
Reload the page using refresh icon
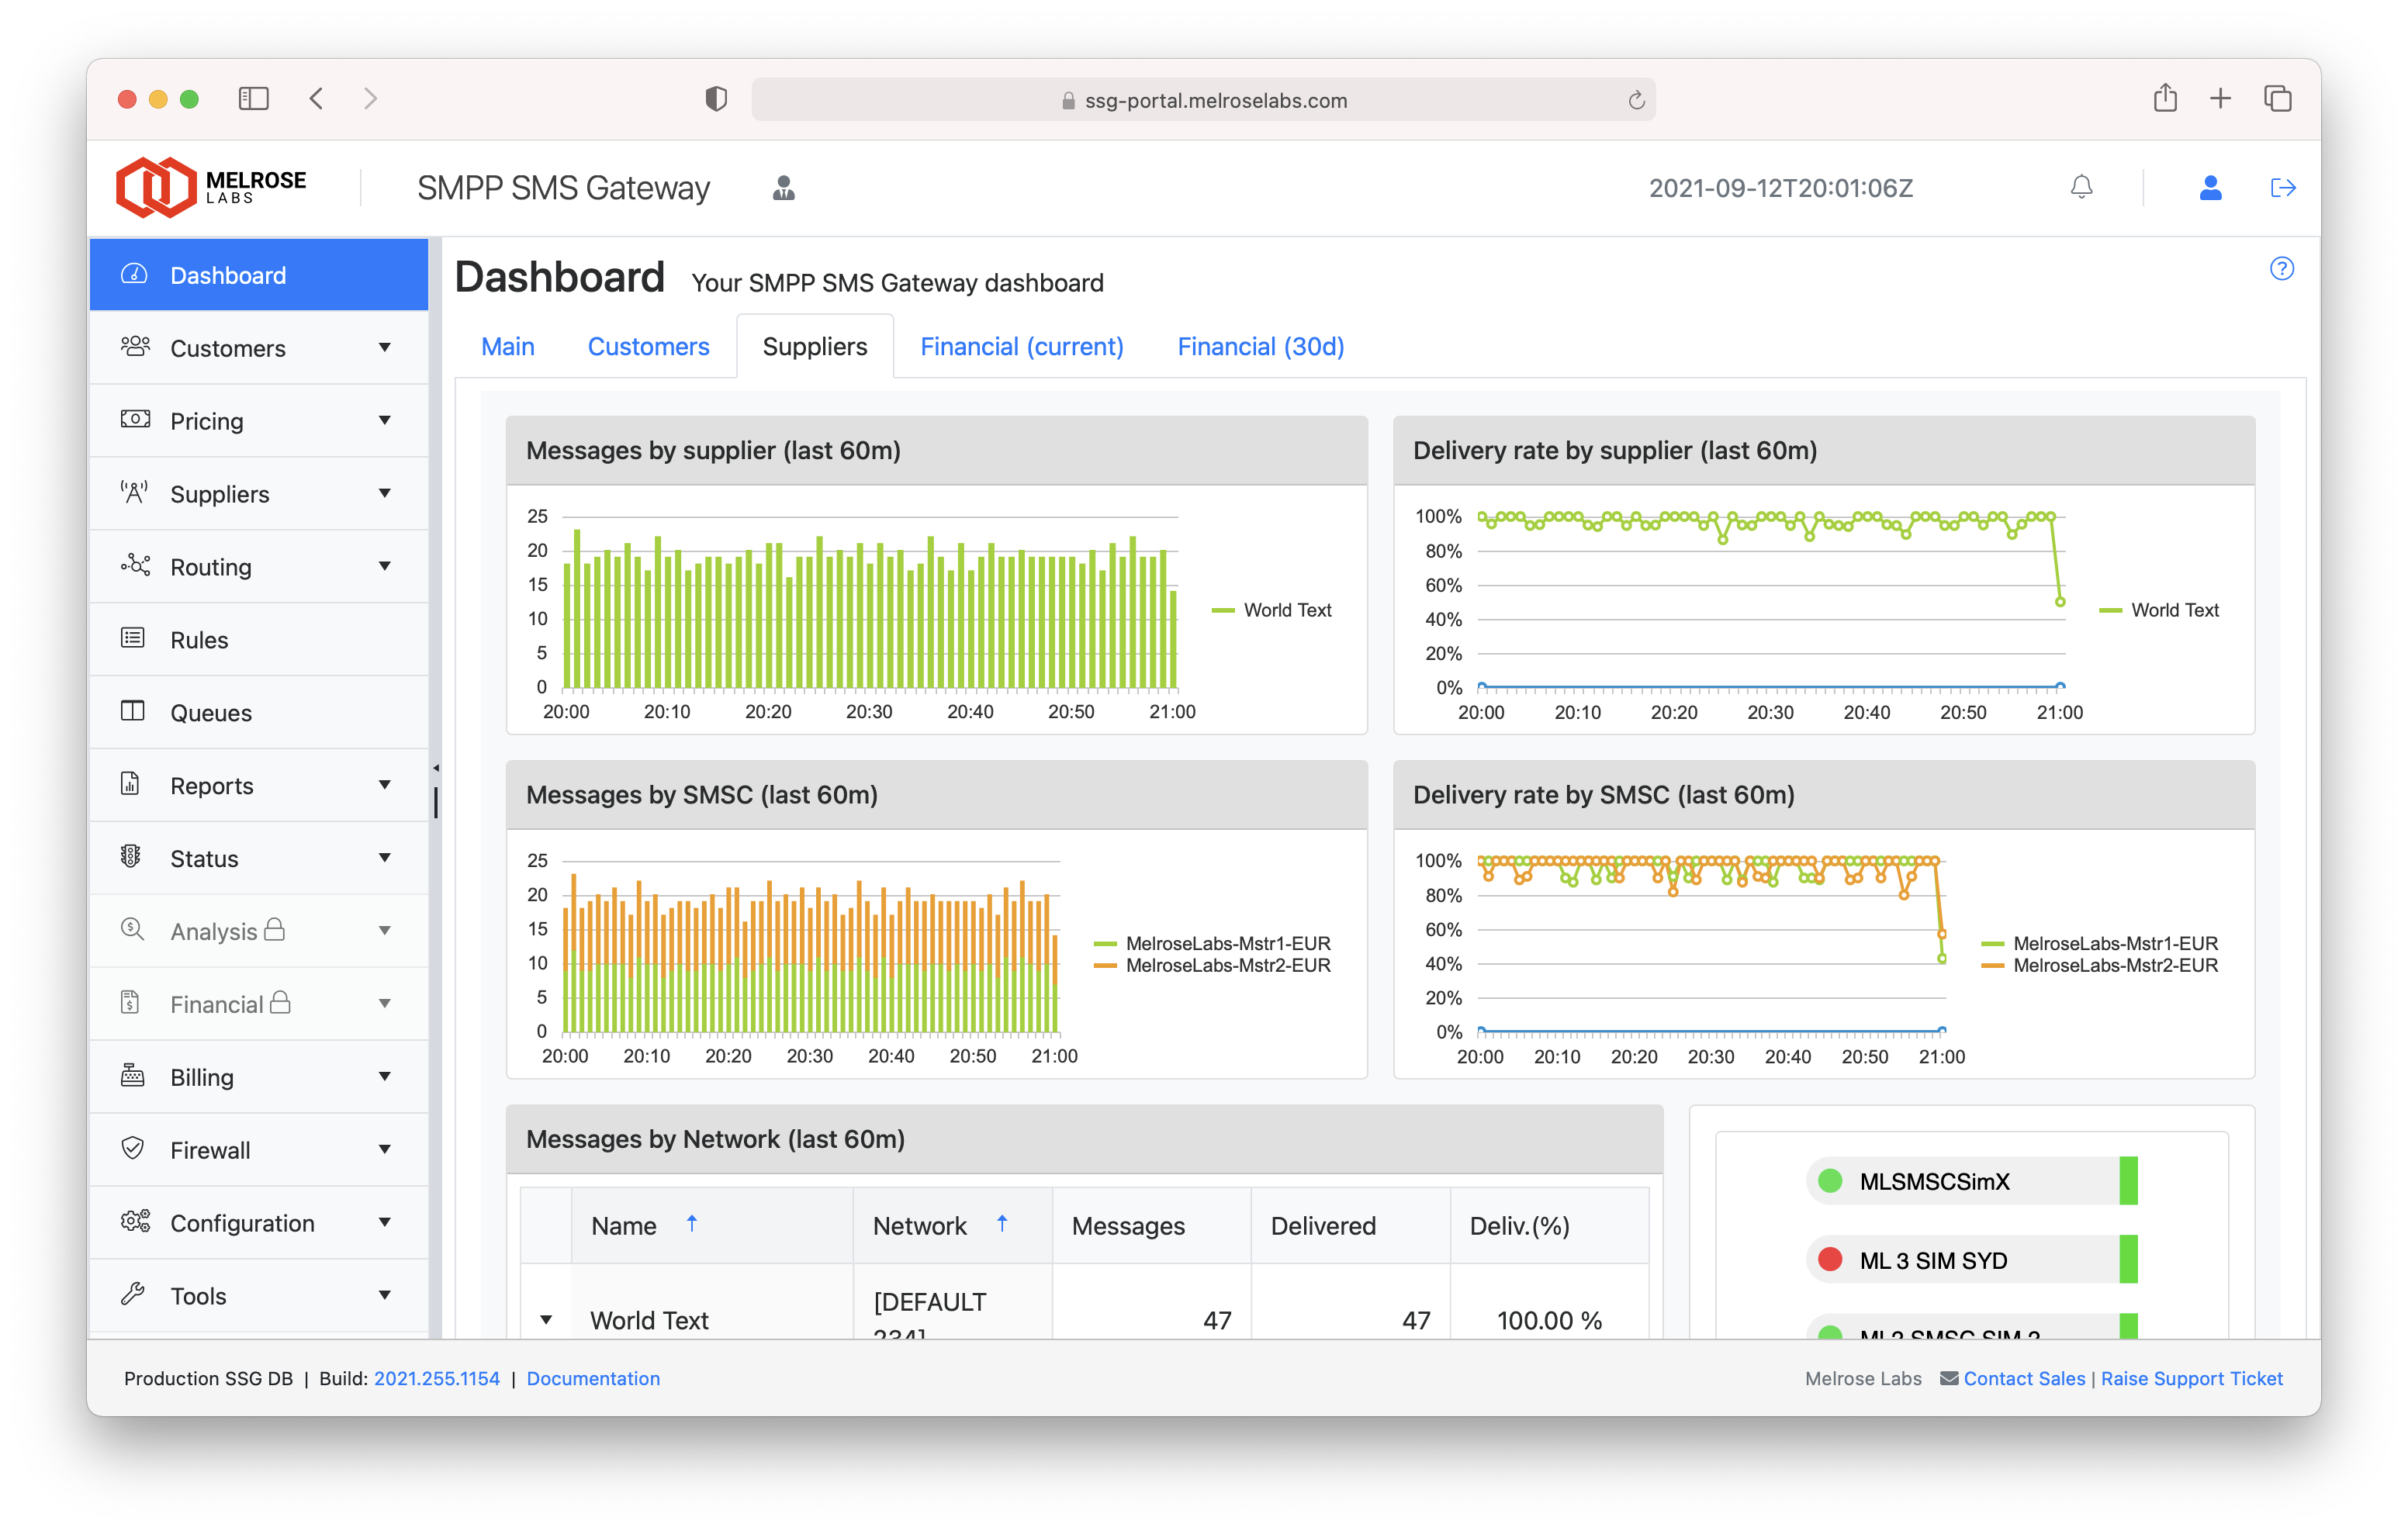coord(1636,100)
